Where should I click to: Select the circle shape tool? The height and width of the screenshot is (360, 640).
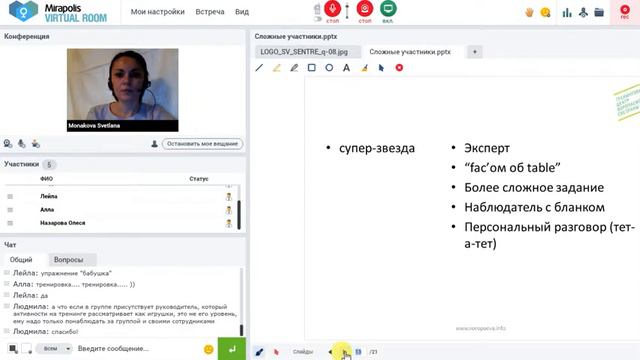pyautogui.click(x=329, y=68)
